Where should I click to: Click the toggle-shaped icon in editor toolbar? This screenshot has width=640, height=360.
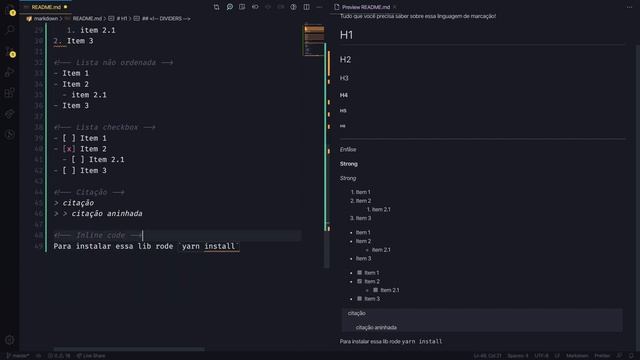(255, 7)
